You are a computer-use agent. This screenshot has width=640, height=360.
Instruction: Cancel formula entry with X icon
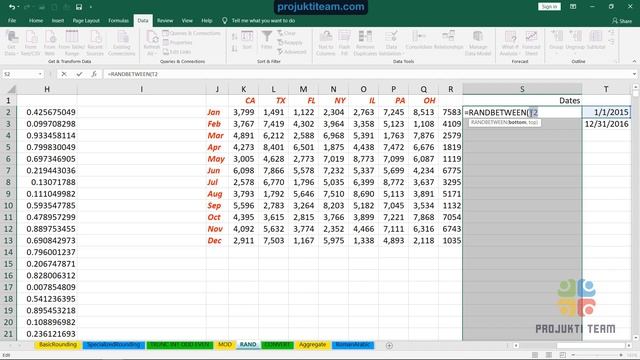(64, 74)
